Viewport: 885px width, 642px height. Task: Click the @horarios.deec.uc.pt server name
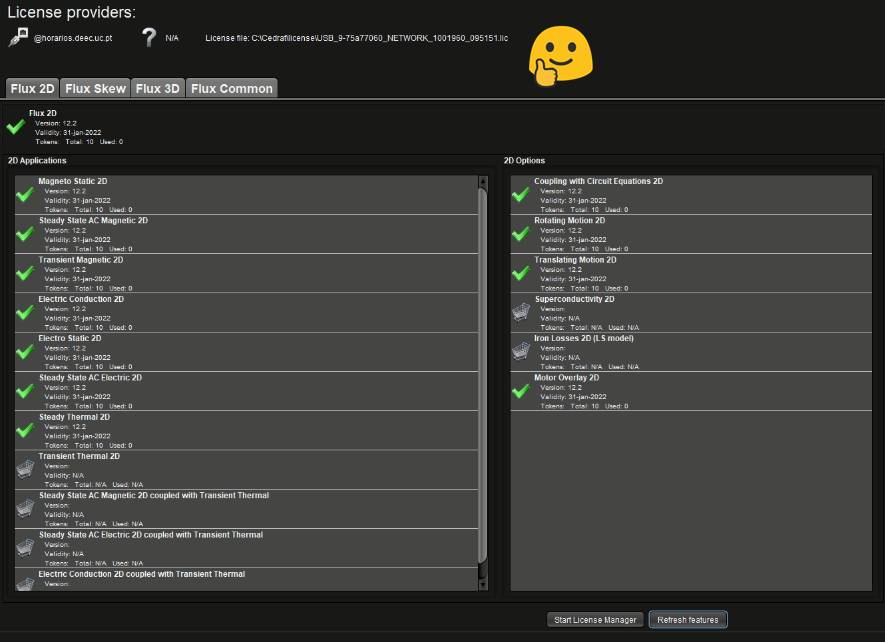click(x=73, y=38)
